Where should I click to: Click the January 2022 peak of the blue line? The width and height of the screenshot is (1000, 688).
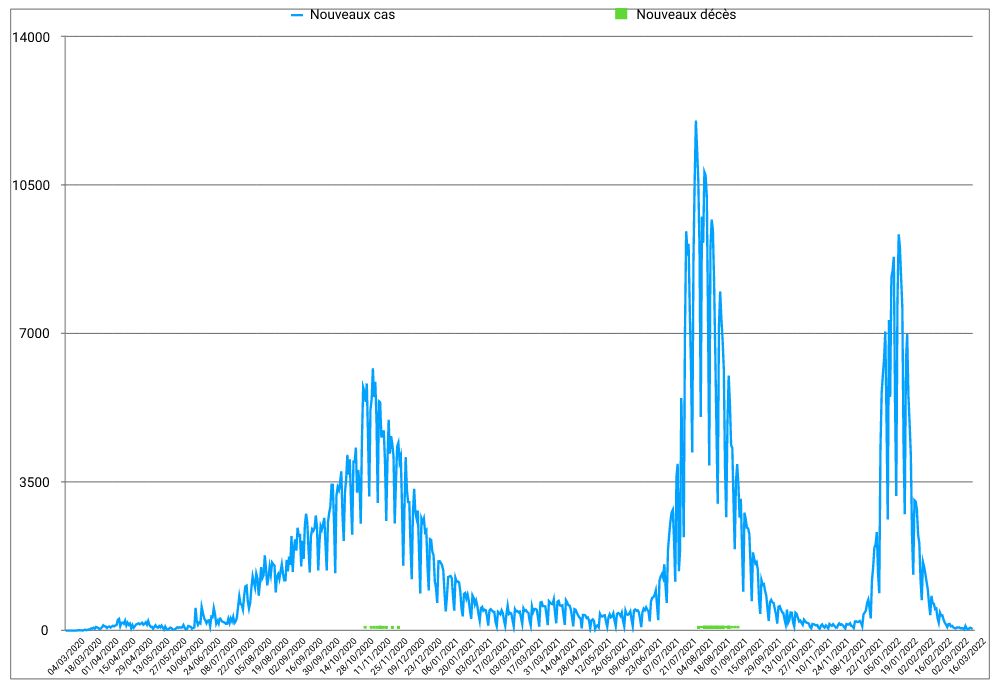tap(899, 236)
